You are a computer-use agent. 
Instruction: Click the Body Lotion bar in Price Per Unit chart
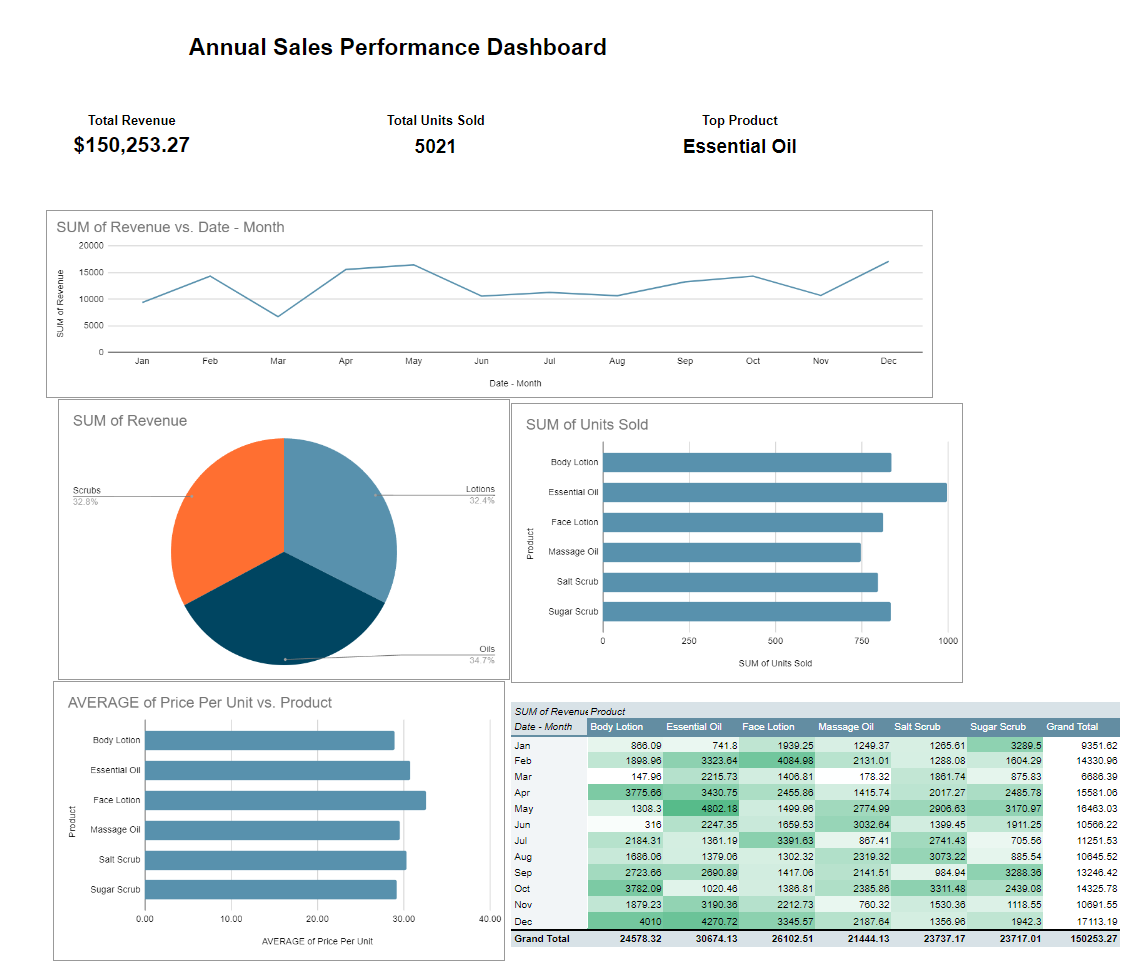tap(270, 741)
